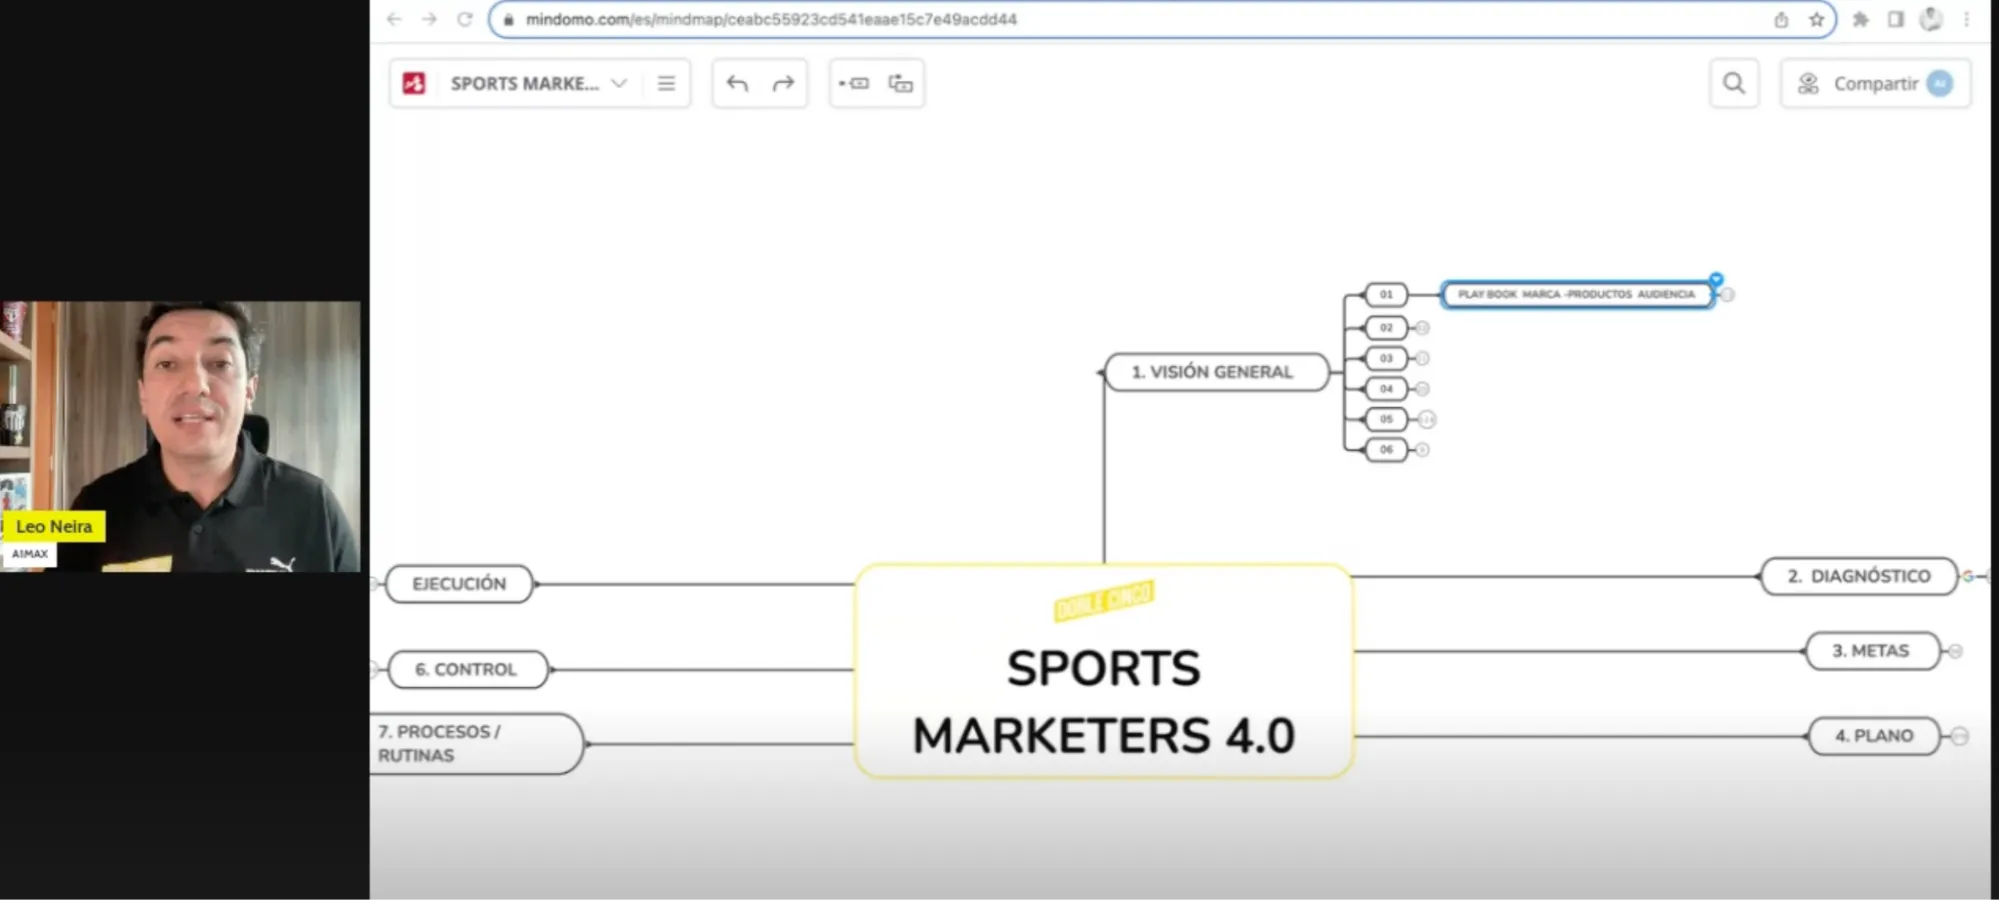1999x900 pixels.
Task: Click the Compartir button
Action: [x=1874, y=84]
